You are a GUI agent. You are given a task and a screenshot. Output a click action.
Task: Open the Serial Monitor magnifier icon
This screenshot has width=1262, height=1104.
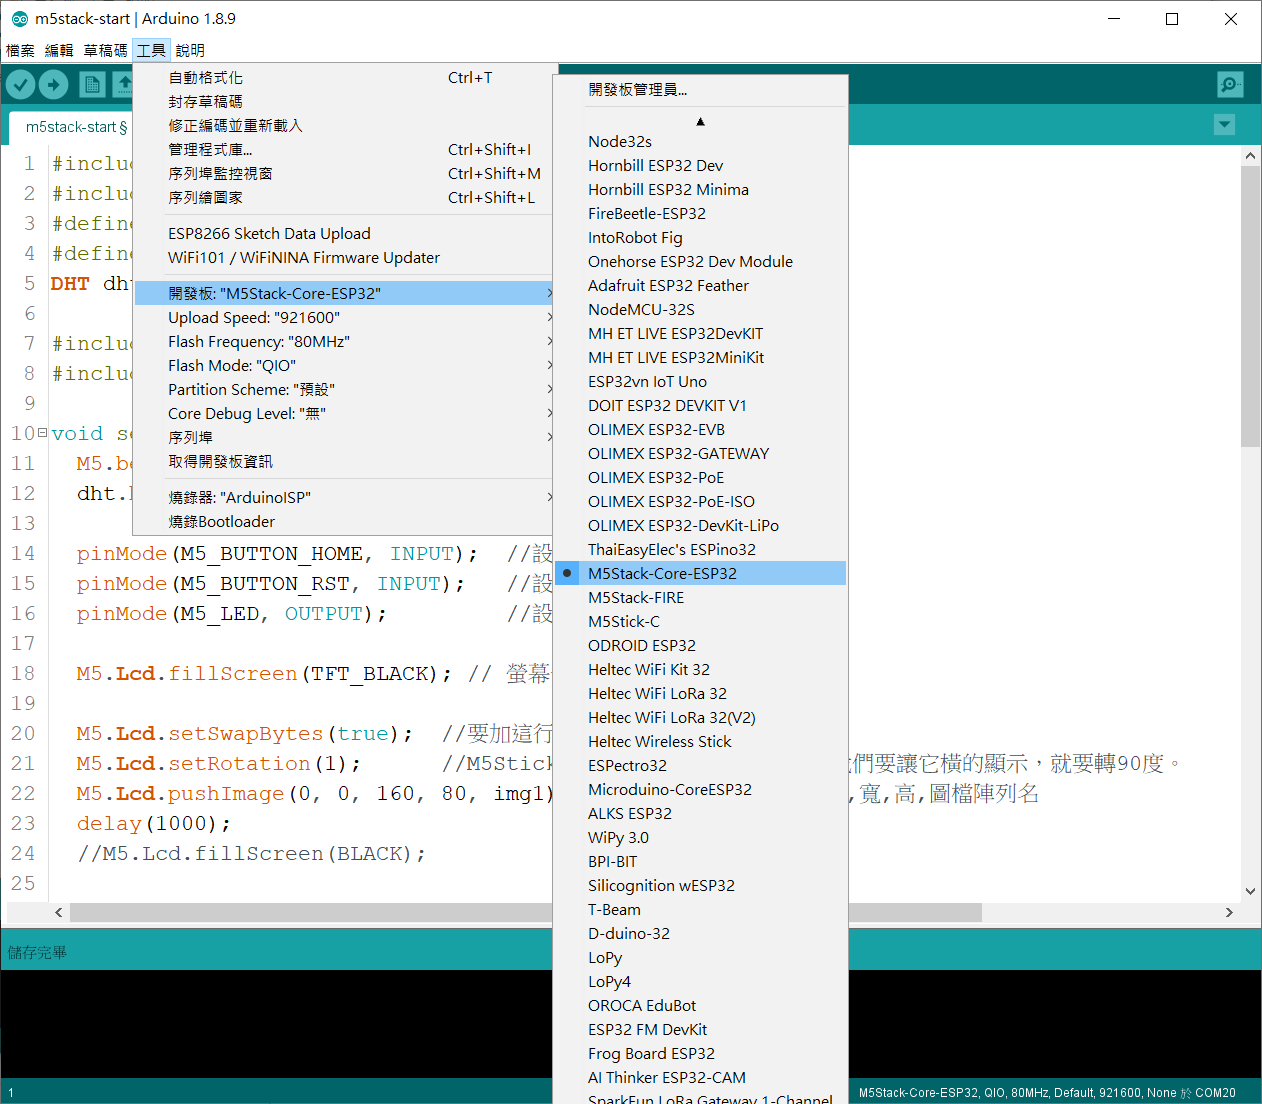click(x=1230, y=85)
